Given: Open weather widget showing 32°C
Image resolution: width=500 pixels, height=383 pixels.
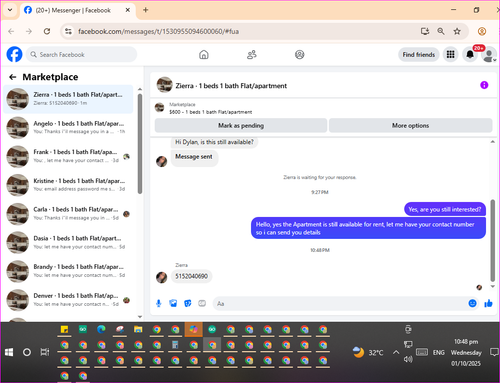Looking at the screenshot, I should click(368, 352).
